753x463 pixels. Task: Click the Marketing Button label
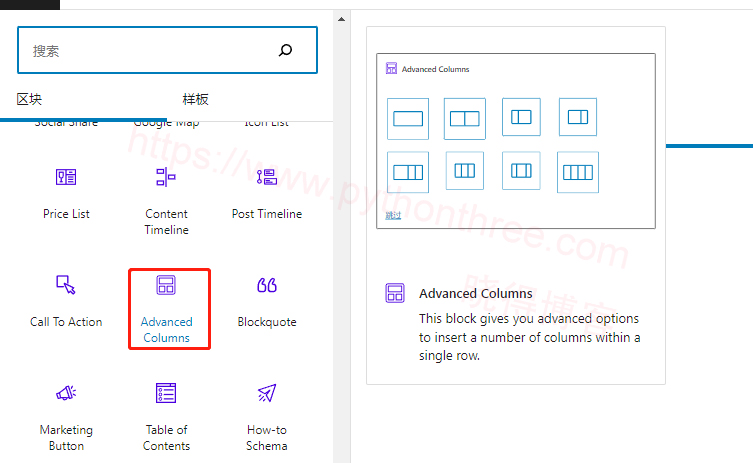(66, 438)
